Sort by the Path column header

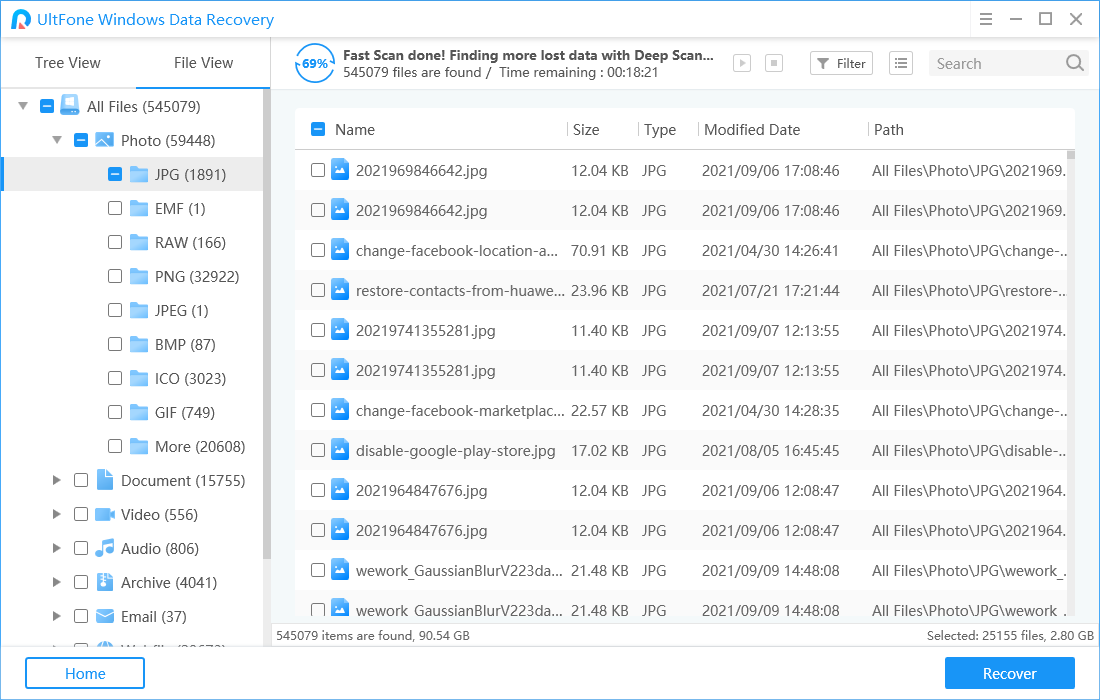pos(889,130)
